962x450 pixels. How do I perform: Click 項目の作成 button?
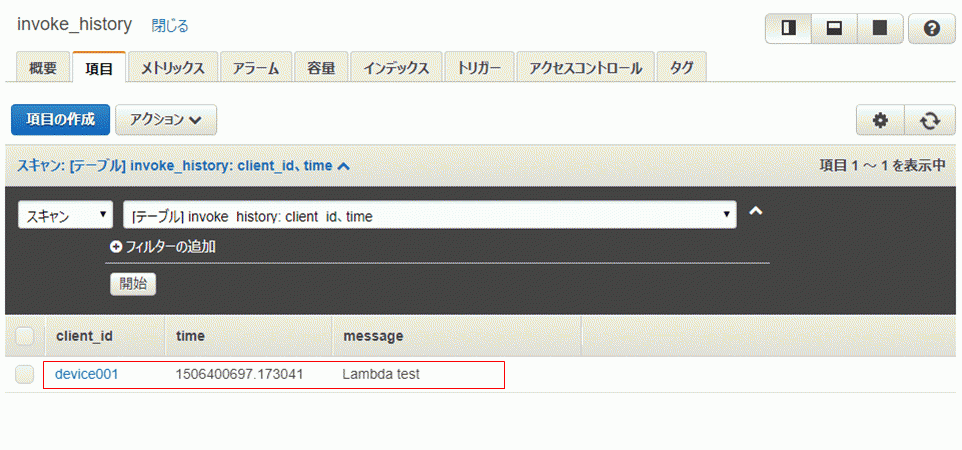click(60, 120)
